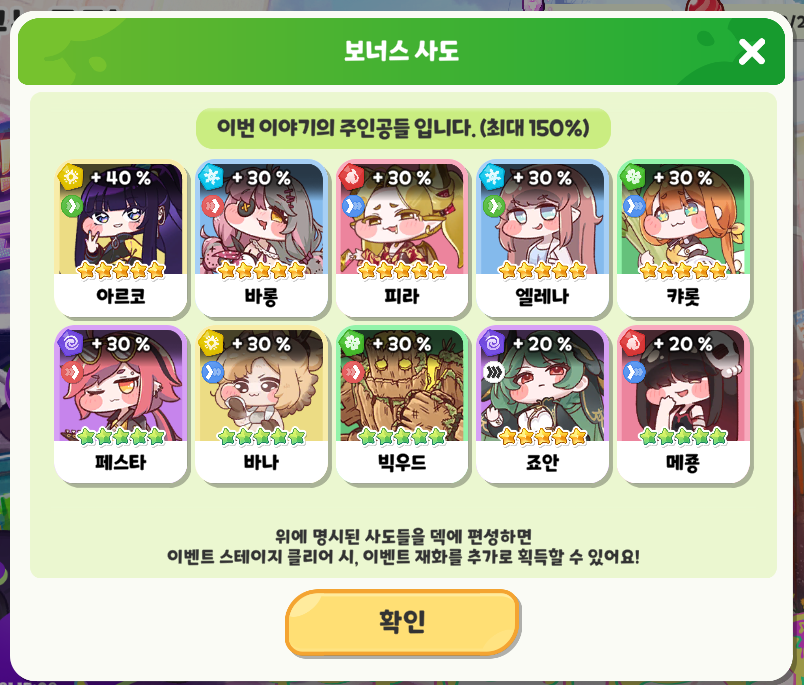Image resolution: width=804 pixels, height=685 pixels.
Task: Click the green leaf element icon on 캬롯
Action: coord(633,177)
